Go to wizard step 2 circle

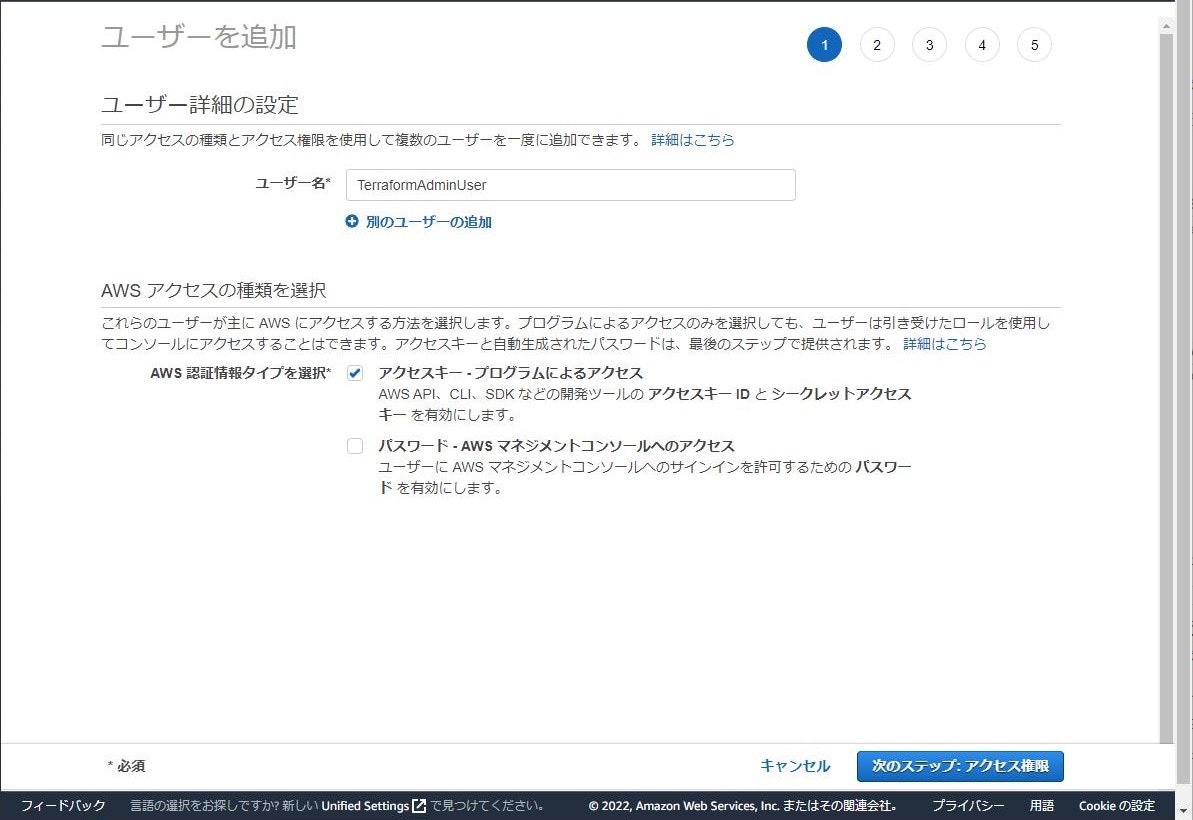pos(876,45)
